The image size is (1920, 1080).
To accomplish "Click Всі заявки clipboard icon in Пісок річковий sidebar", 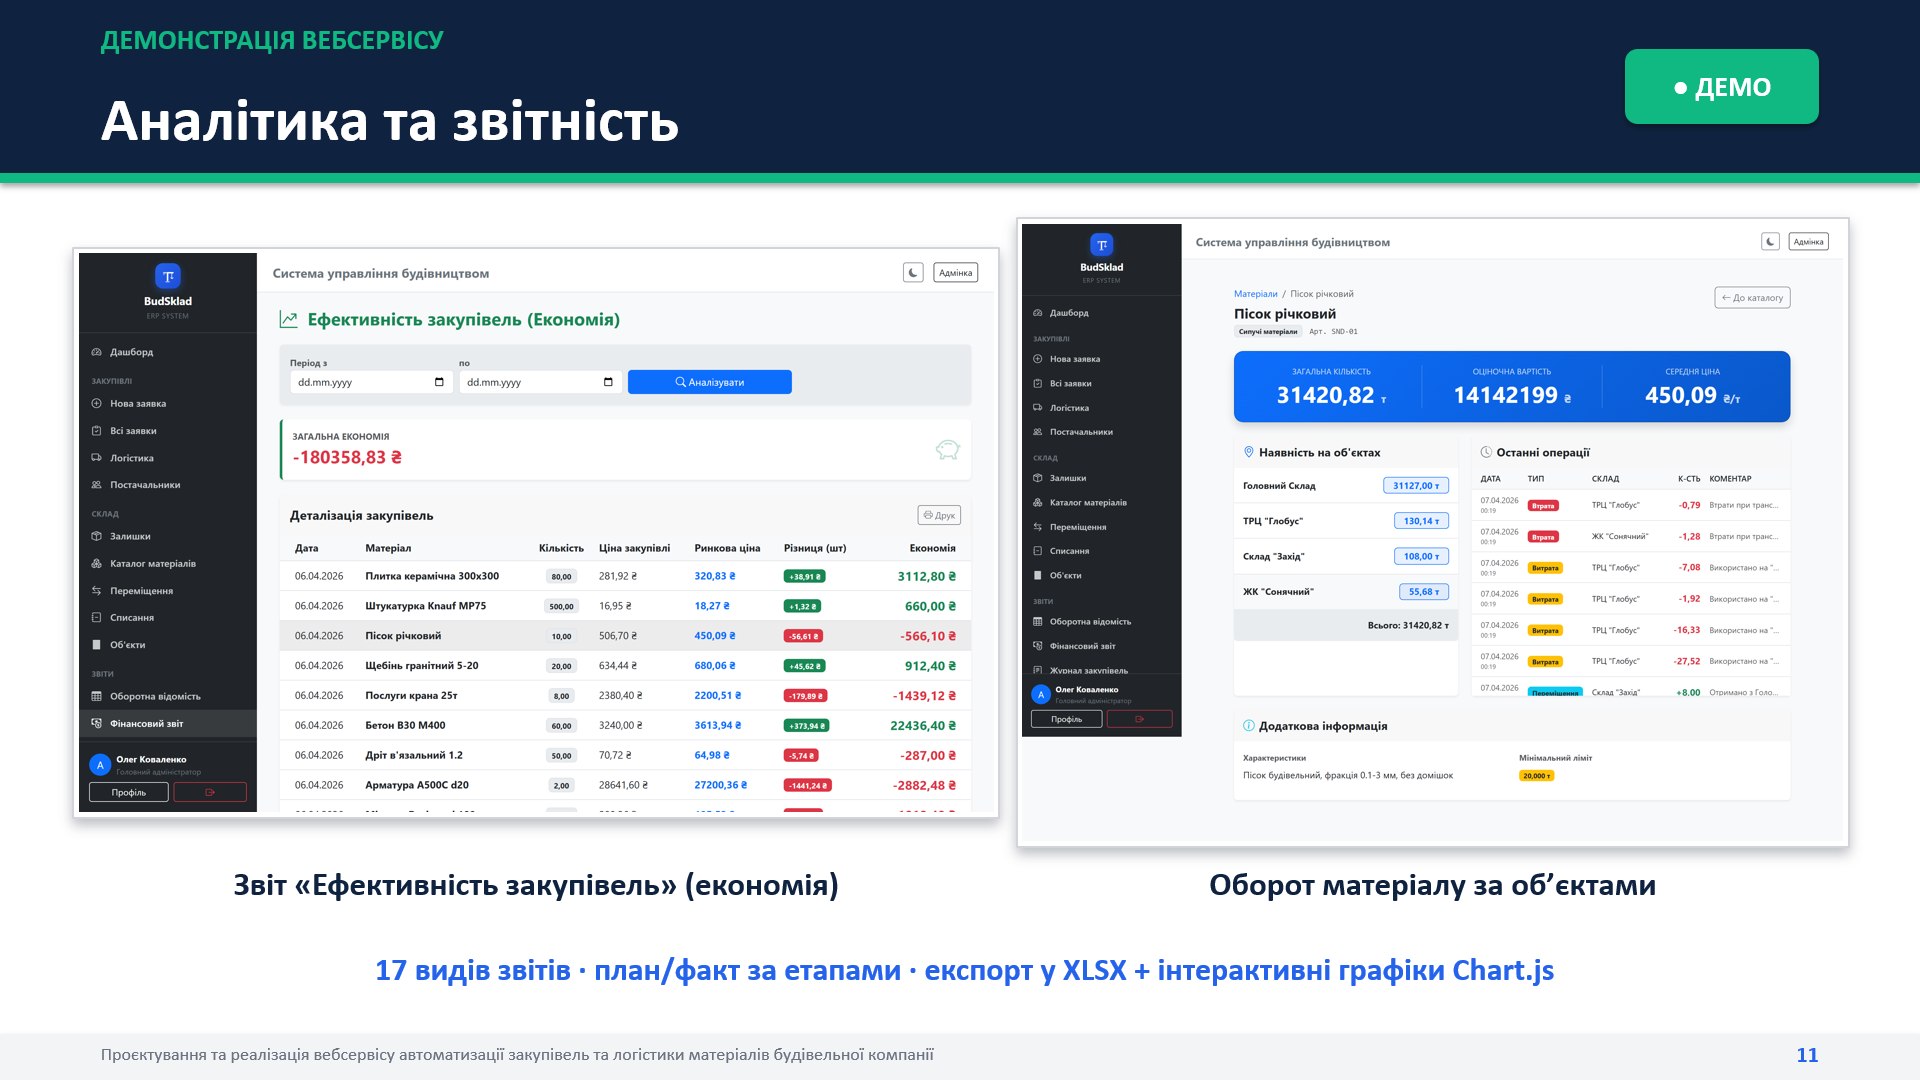I will coord(1037,383).
